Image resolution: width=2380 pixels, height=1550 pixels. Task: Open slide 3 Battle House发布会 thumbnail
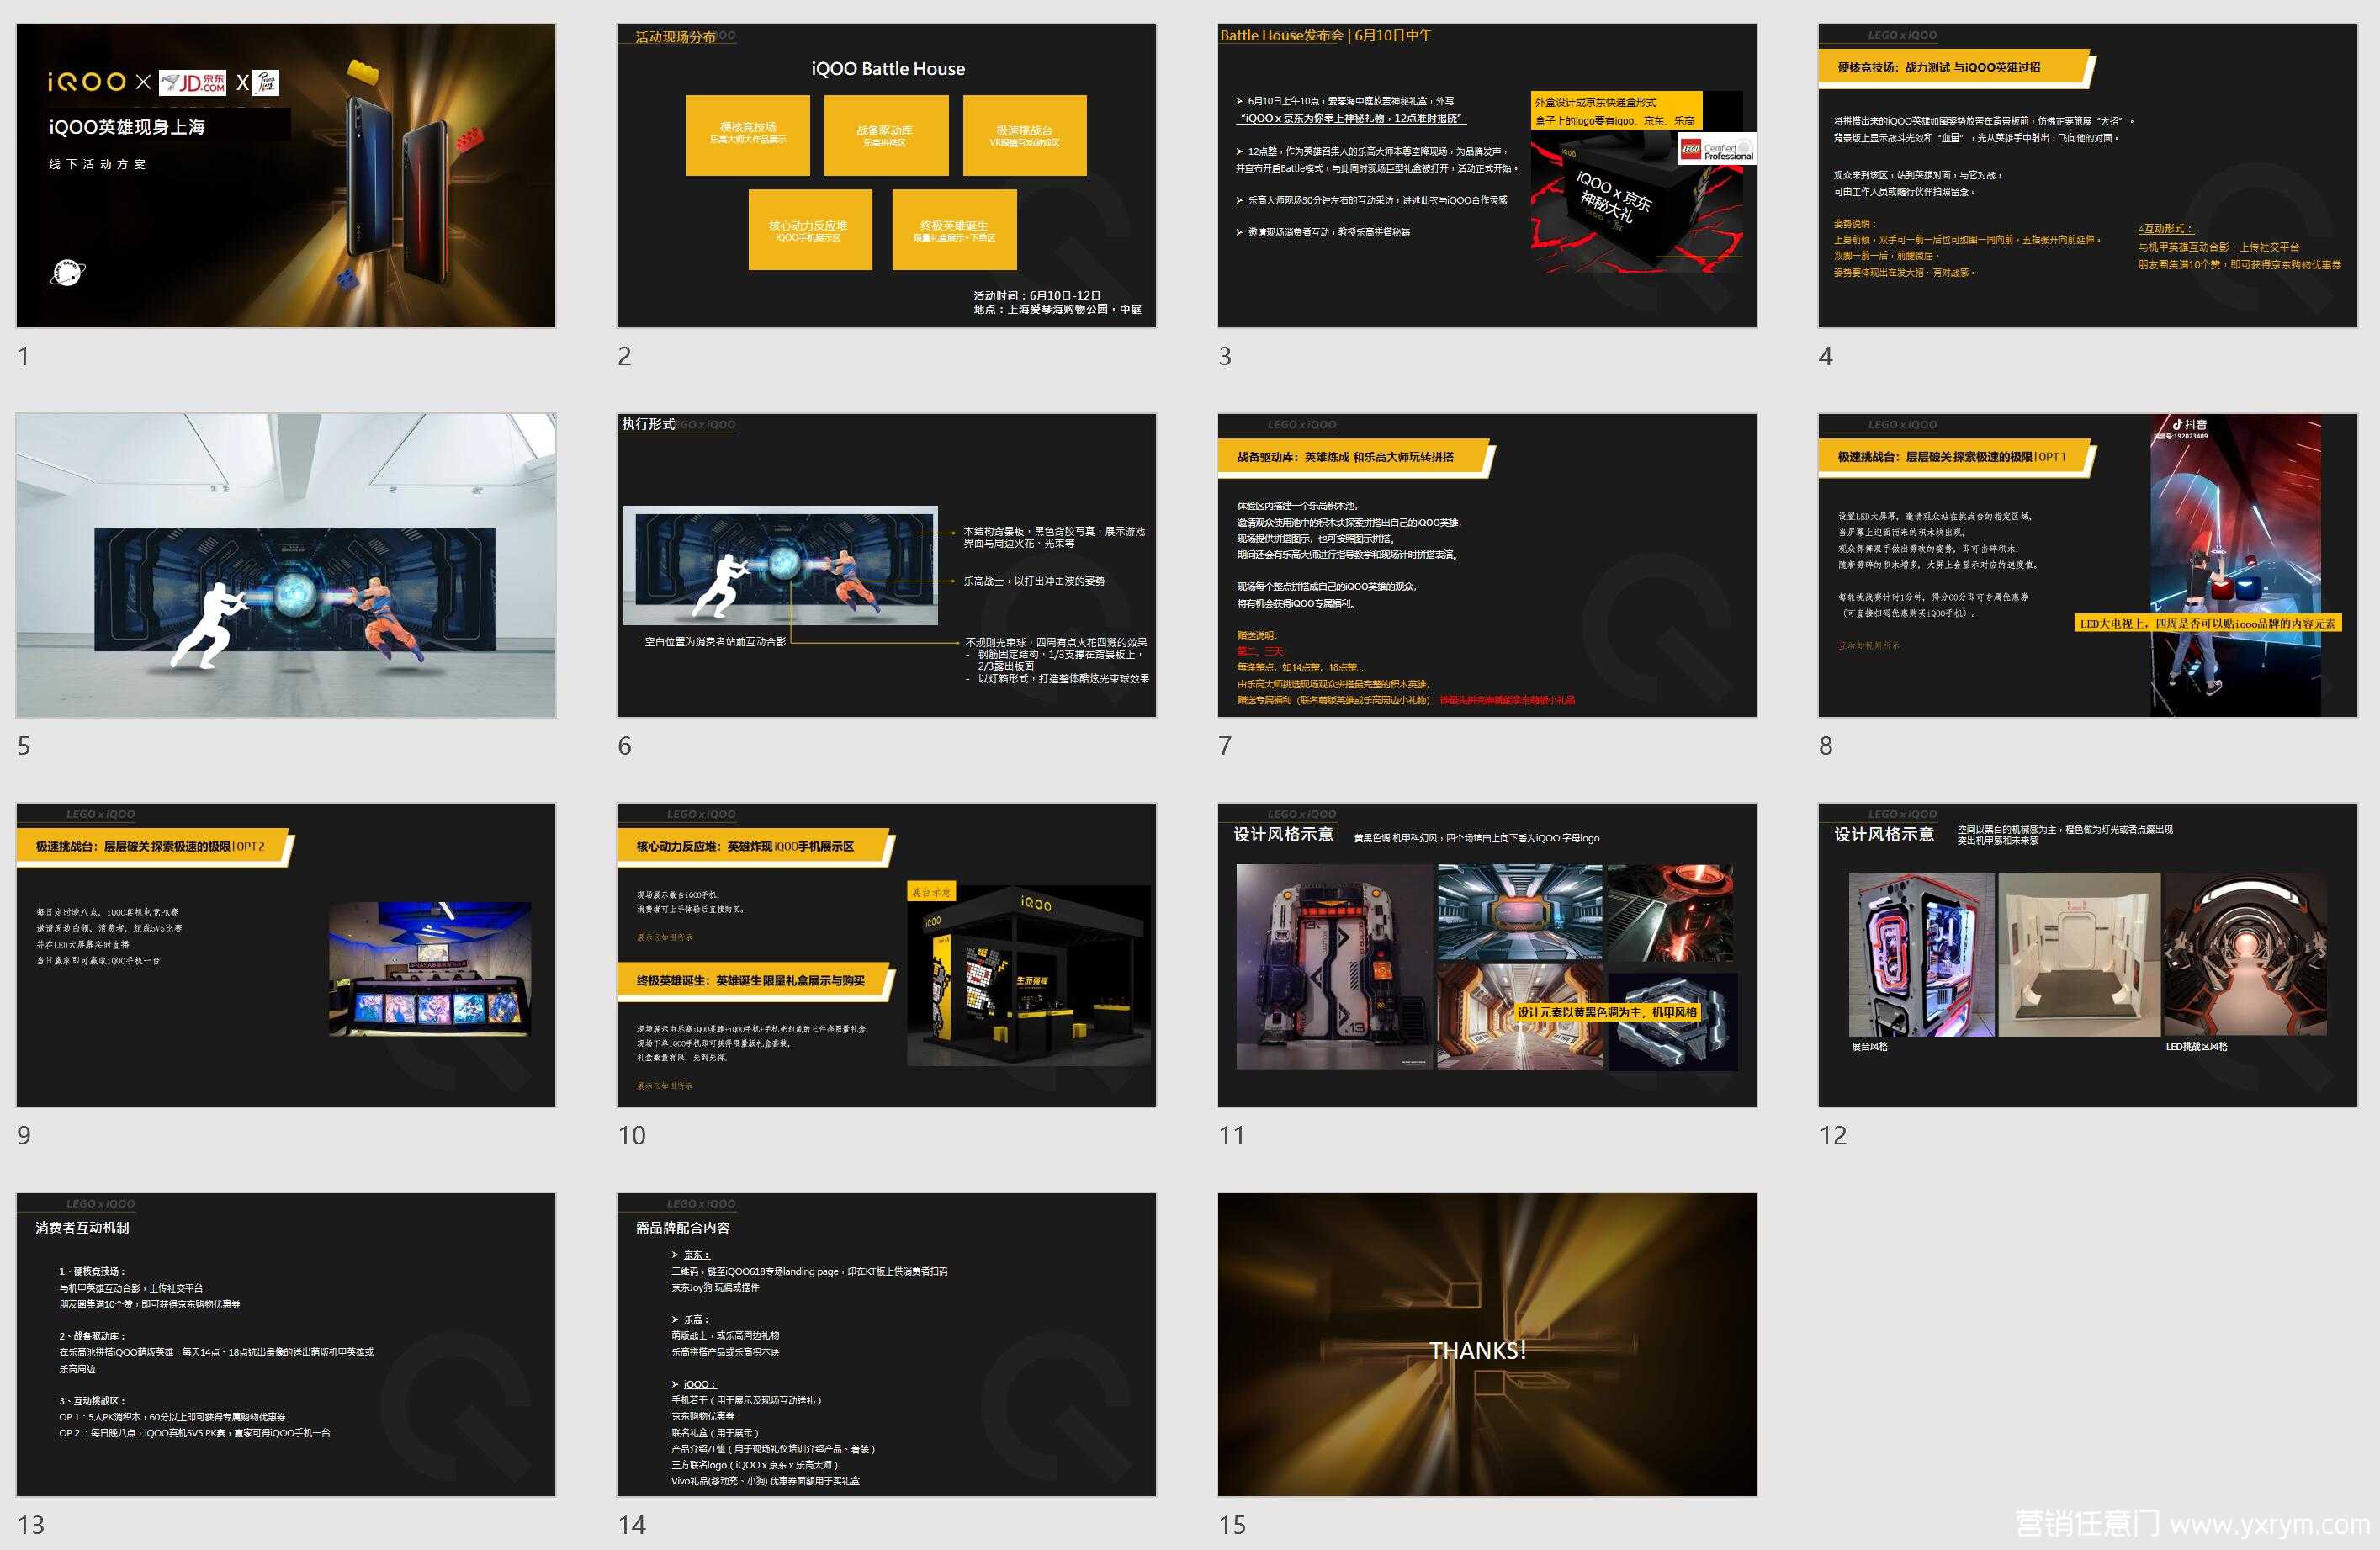click(1487, 176)
